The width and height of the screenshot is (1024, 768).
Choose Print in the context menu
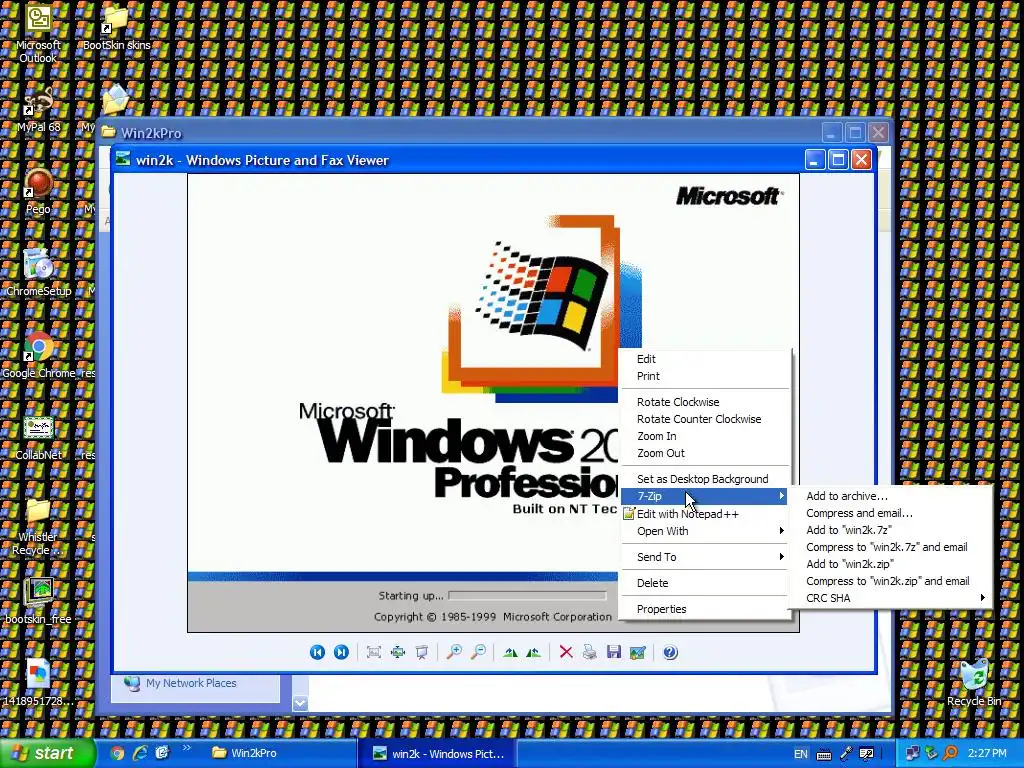pyautogui.click(x=705, y=376)
